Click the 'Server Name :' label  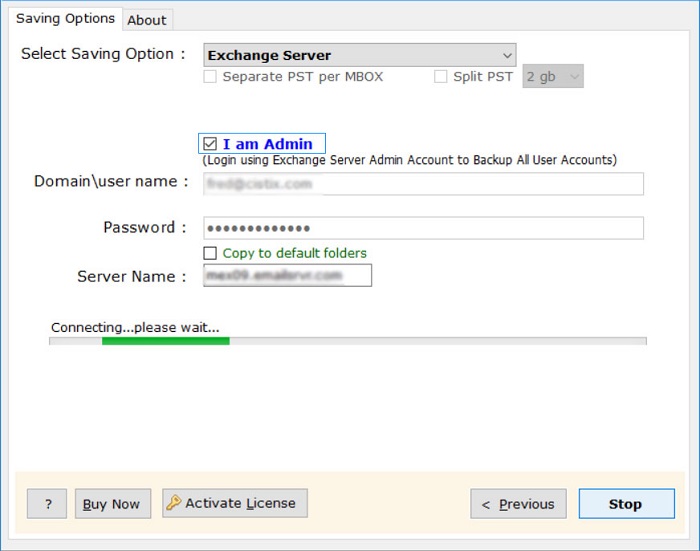(x=132, y=276)
